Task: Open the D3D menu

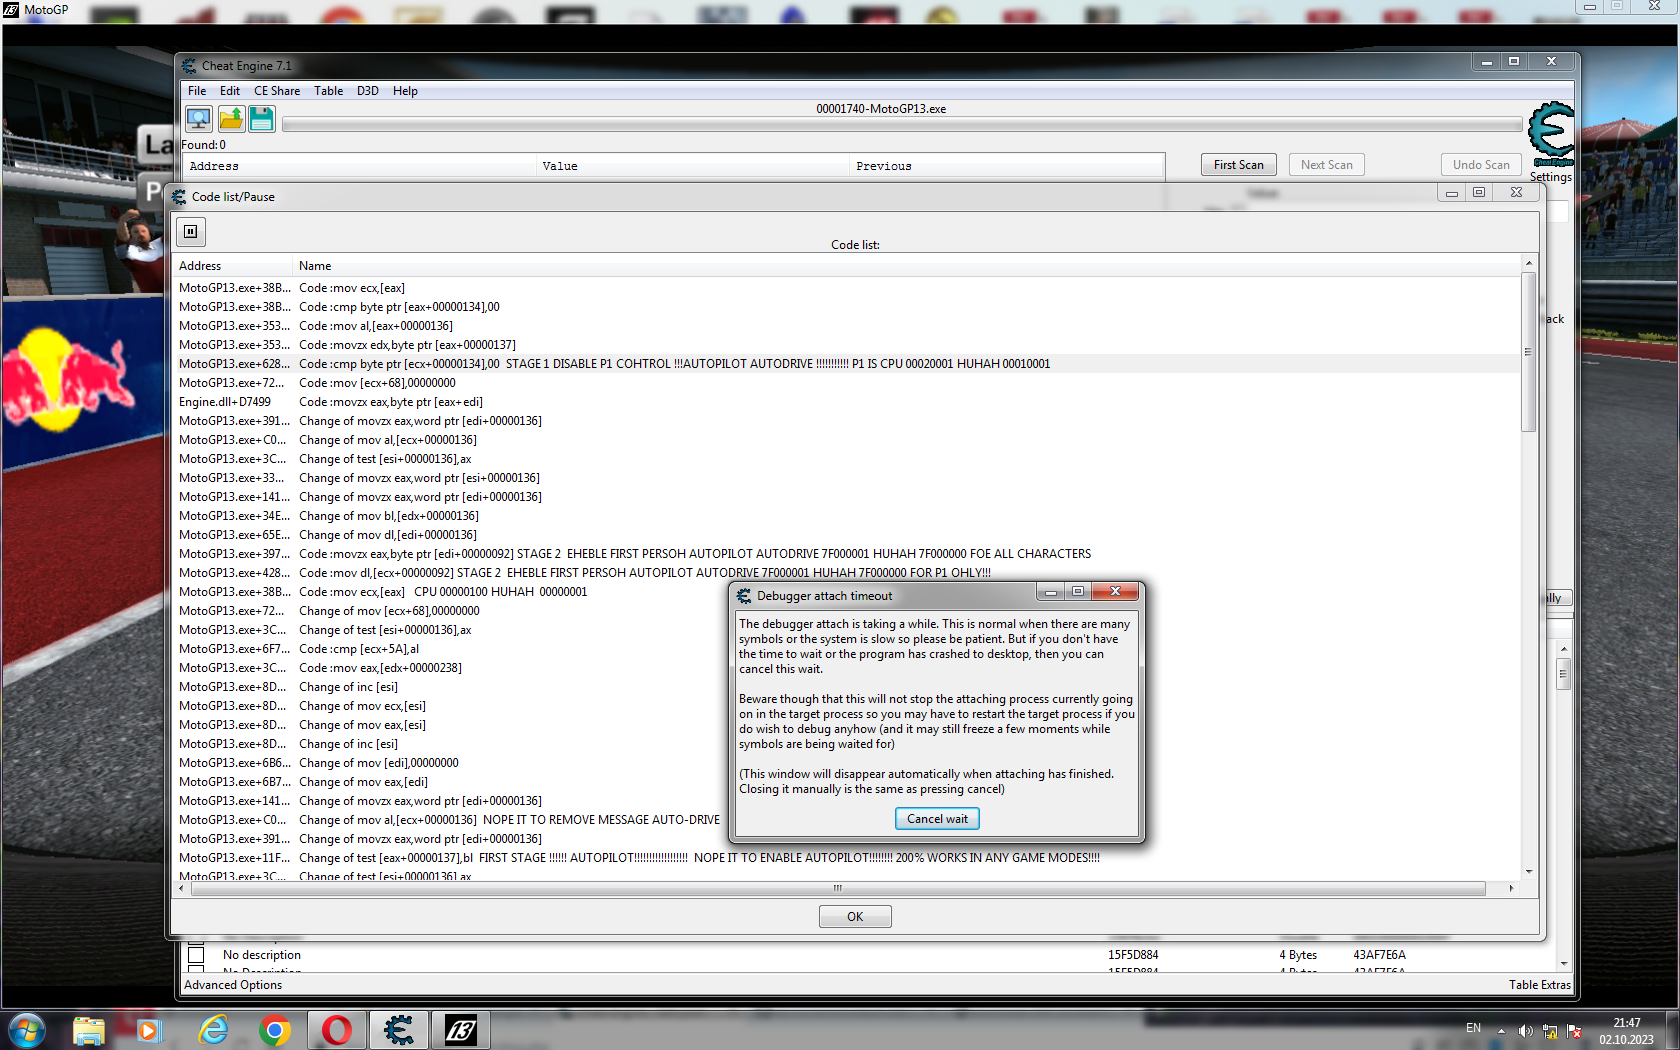Action: [x=368, y=91]
